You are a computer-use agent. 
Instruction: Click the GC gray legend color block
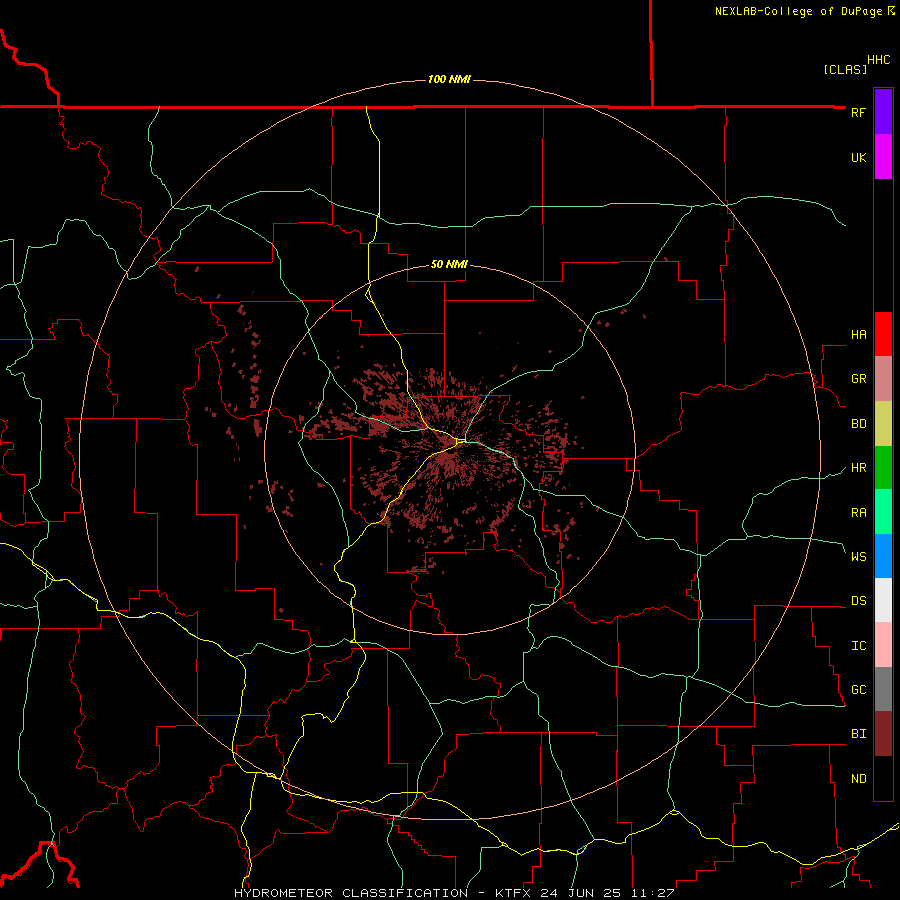pyautogui.click(x=883, y=689)
